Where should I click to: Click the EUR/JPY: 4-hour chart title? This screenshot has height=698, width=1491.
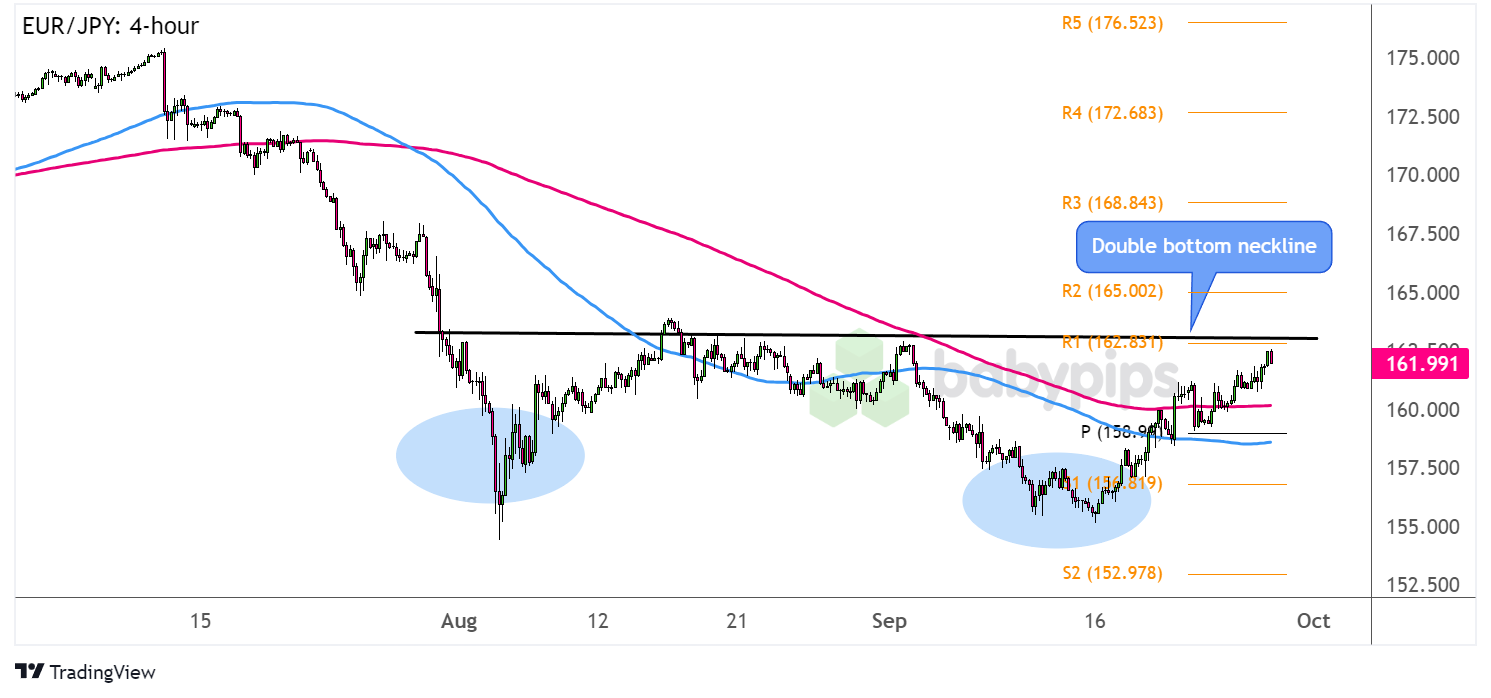click(x=110, y=26)
